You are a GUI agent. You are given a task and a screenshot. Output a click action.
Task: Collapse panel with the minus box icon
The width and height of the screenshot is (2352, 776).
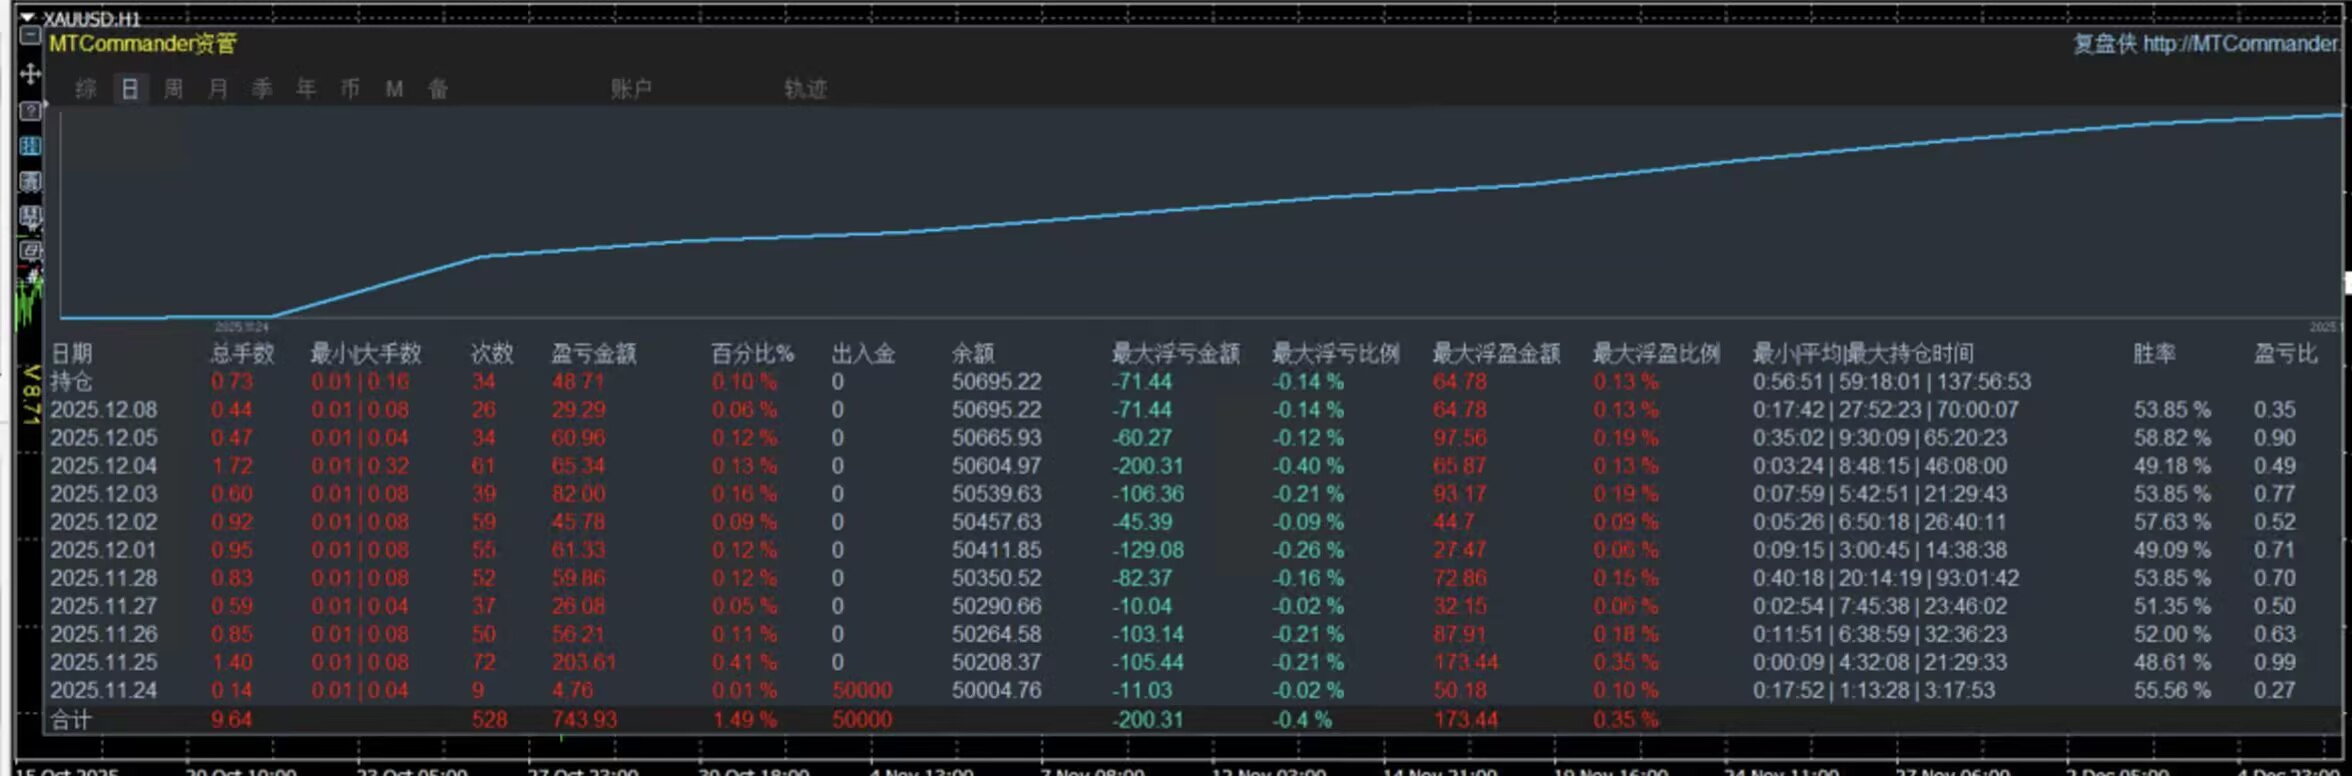[x=30, y=37]
